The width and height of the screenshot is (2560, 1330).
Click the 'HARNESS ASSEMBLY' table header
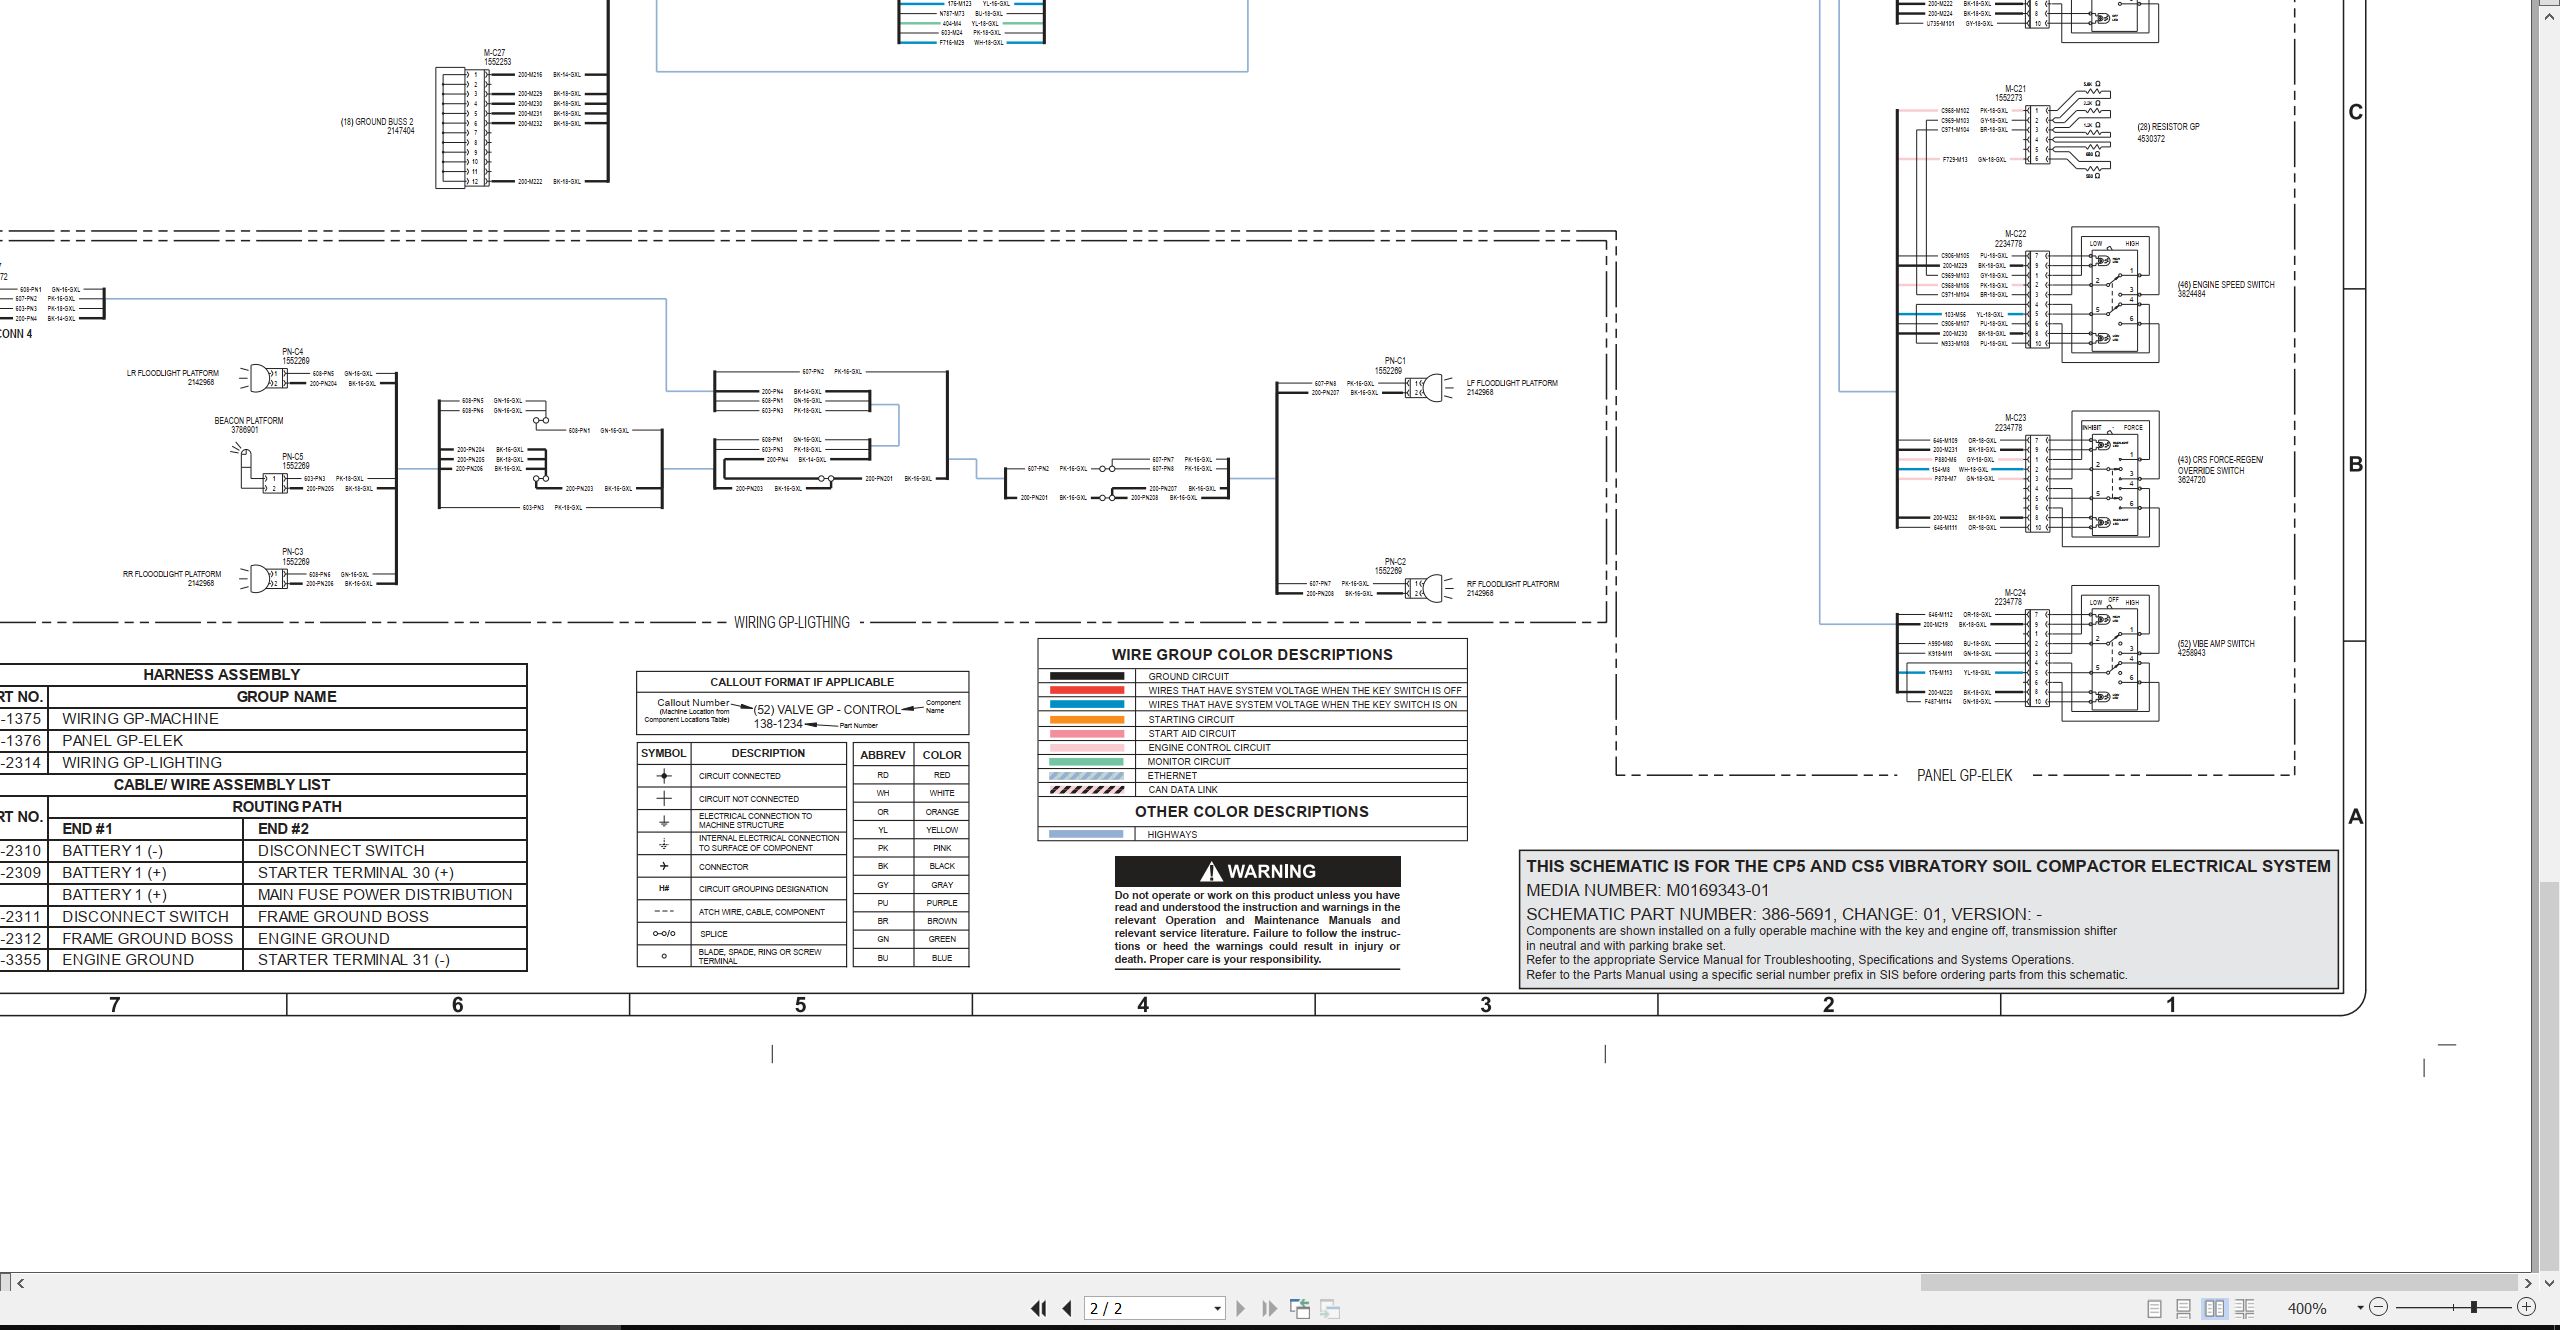tap(221, 675)
